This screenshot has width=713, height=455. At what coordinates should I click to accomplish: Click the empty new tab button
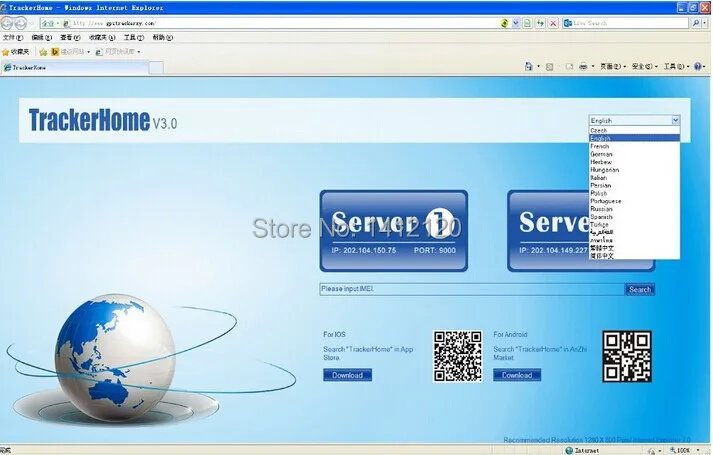(x=156, y=68)
